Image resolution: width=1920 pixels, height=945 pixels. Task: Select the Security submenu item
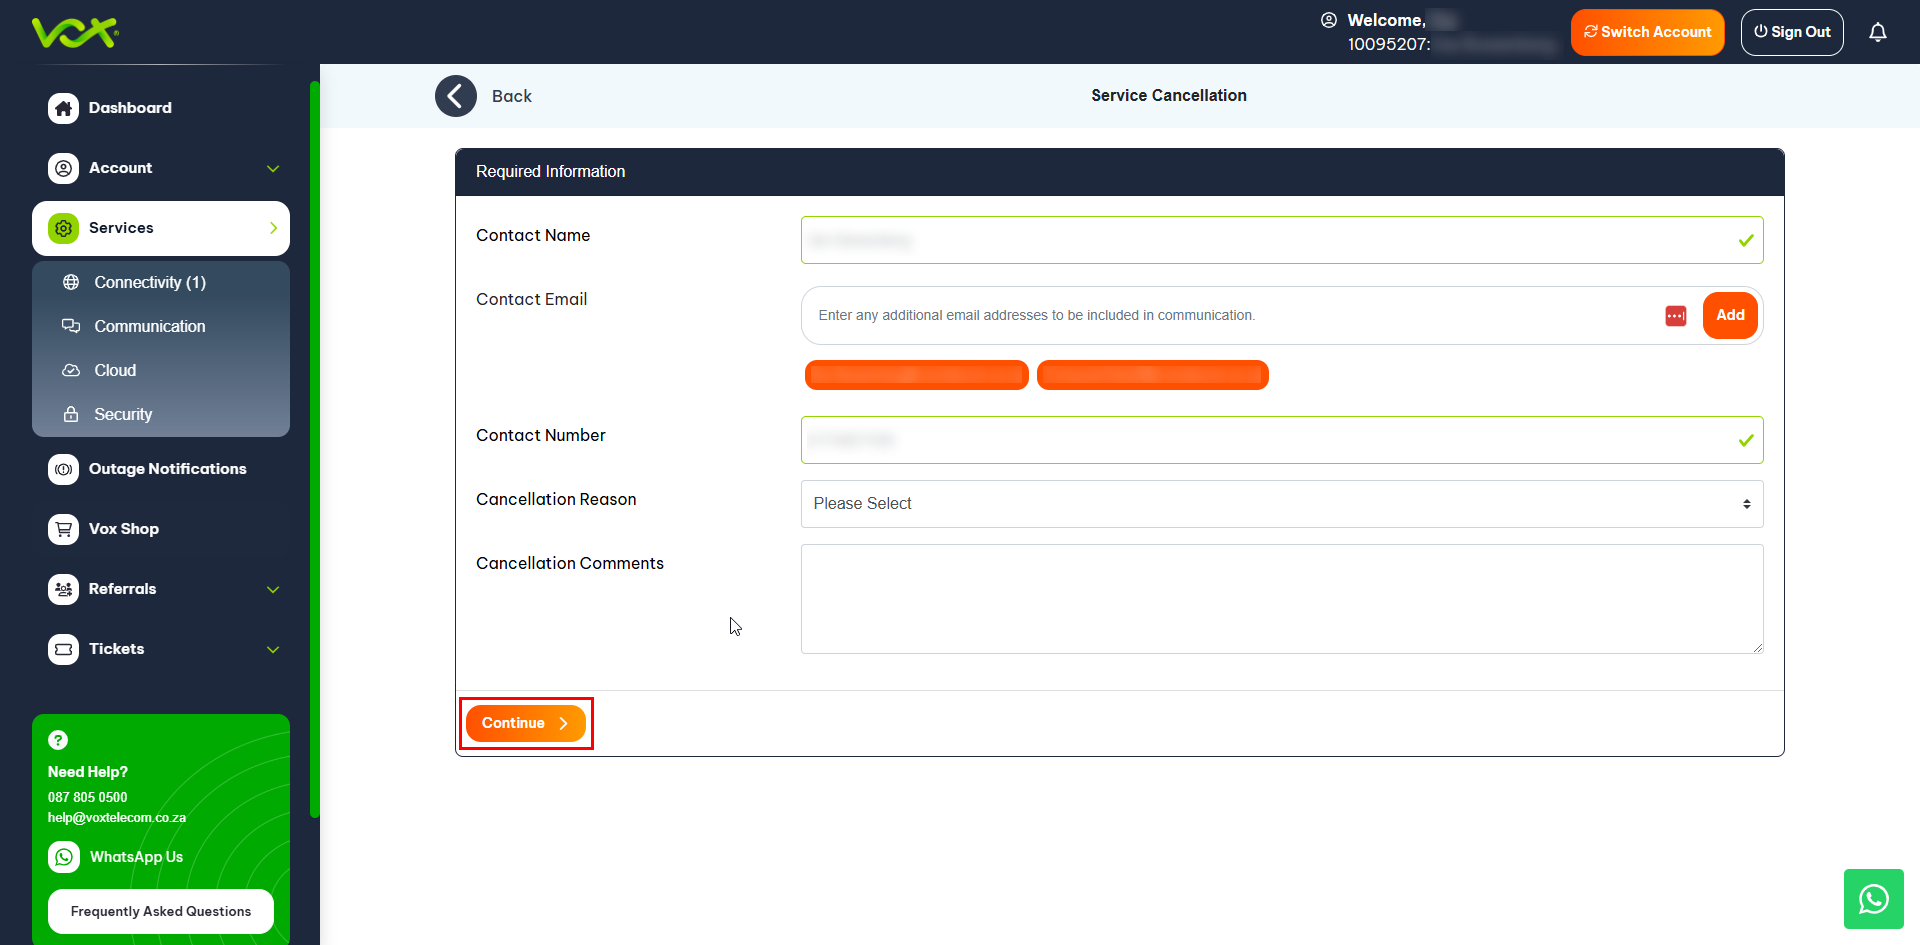tap(123, 414)
